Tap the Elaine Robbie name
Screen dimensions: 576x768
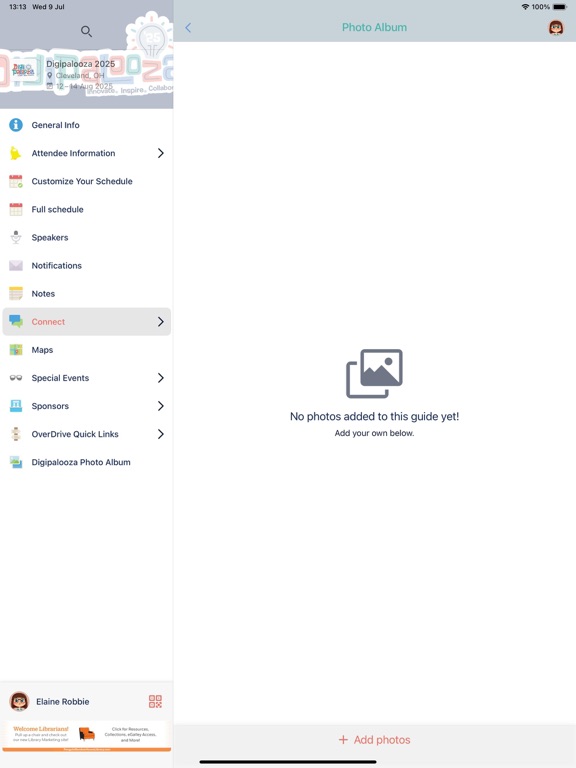click(63, 701)
